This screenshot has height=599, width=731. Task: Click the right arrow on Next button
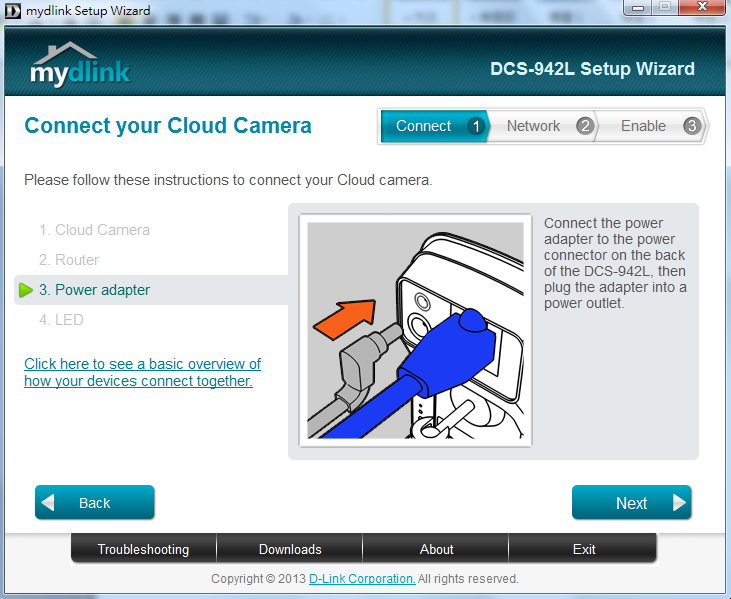(679, 503)
